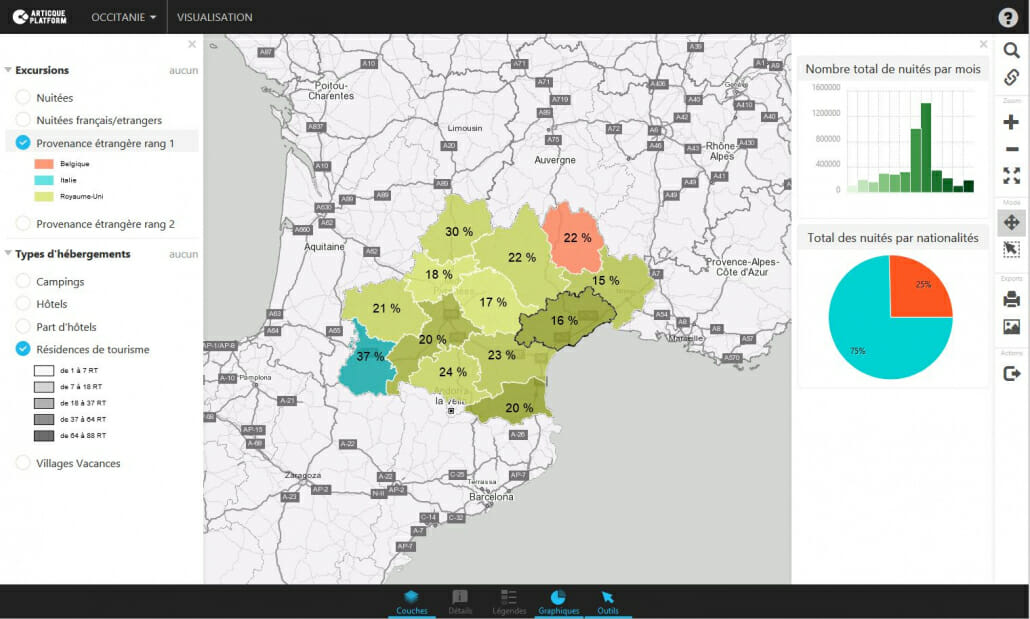This screenshot has height=619, width=1030.
Task: Click the Italie legend color swatch
Action: click(44, 180)
